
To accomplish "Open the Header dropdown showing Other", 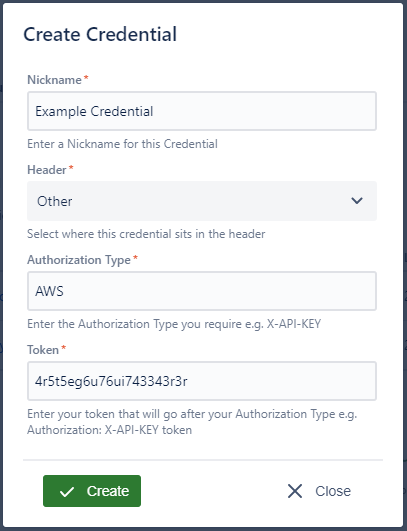I will (x=202, y=201).
